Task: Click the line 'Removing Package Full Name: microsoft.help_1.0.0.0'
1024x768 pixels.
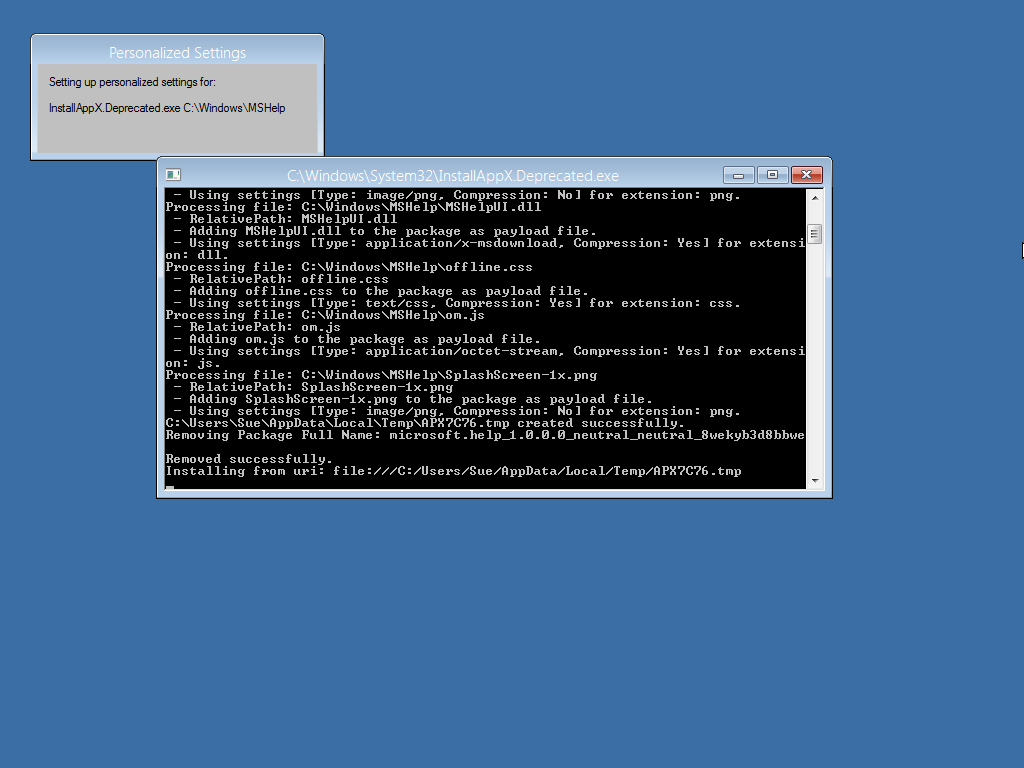Action: pos(485,435)
